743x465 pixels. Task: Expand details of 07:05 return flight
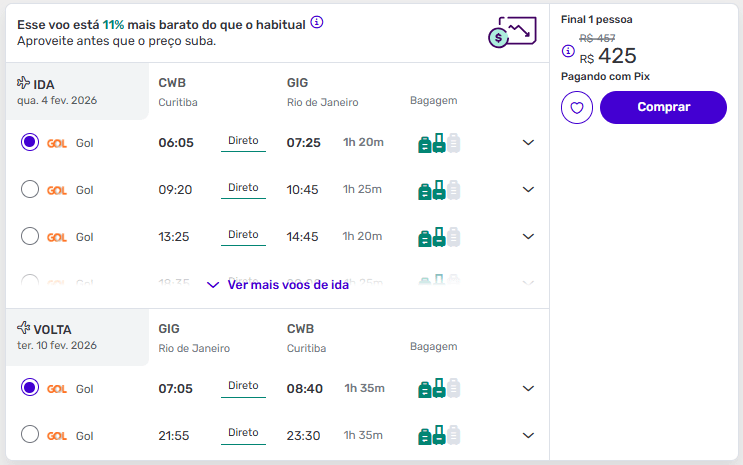click(x=528, y=388)
